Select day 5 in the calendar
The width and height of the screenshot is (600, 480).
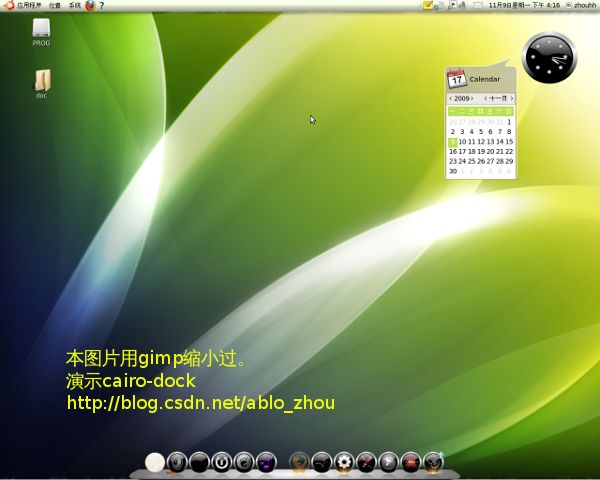(x=481, y=132)
